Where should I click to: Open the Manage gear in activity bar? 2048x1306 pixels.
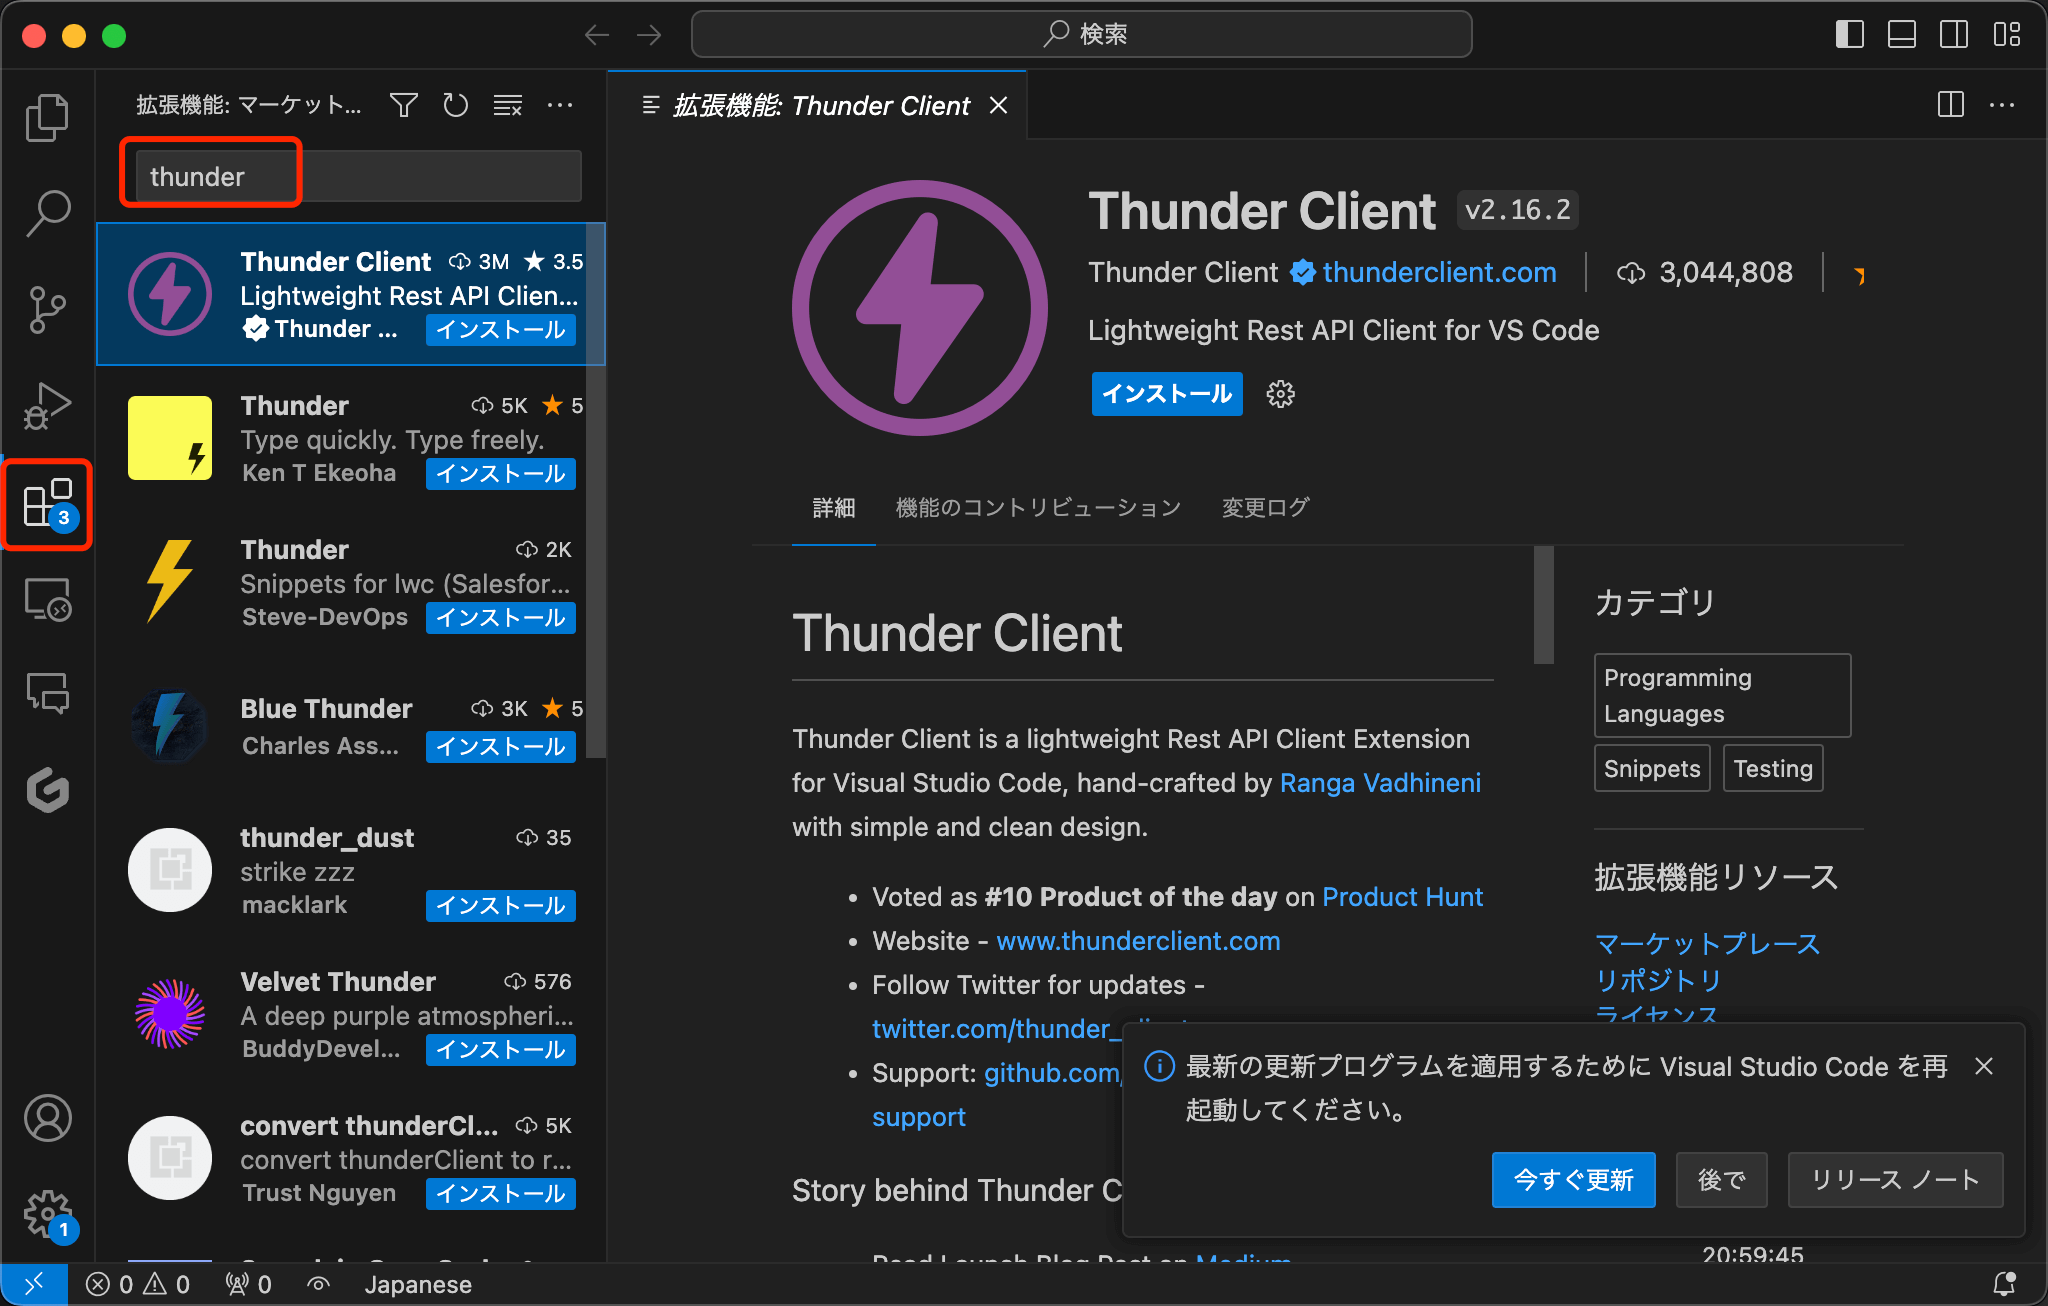pos(47,1213)
